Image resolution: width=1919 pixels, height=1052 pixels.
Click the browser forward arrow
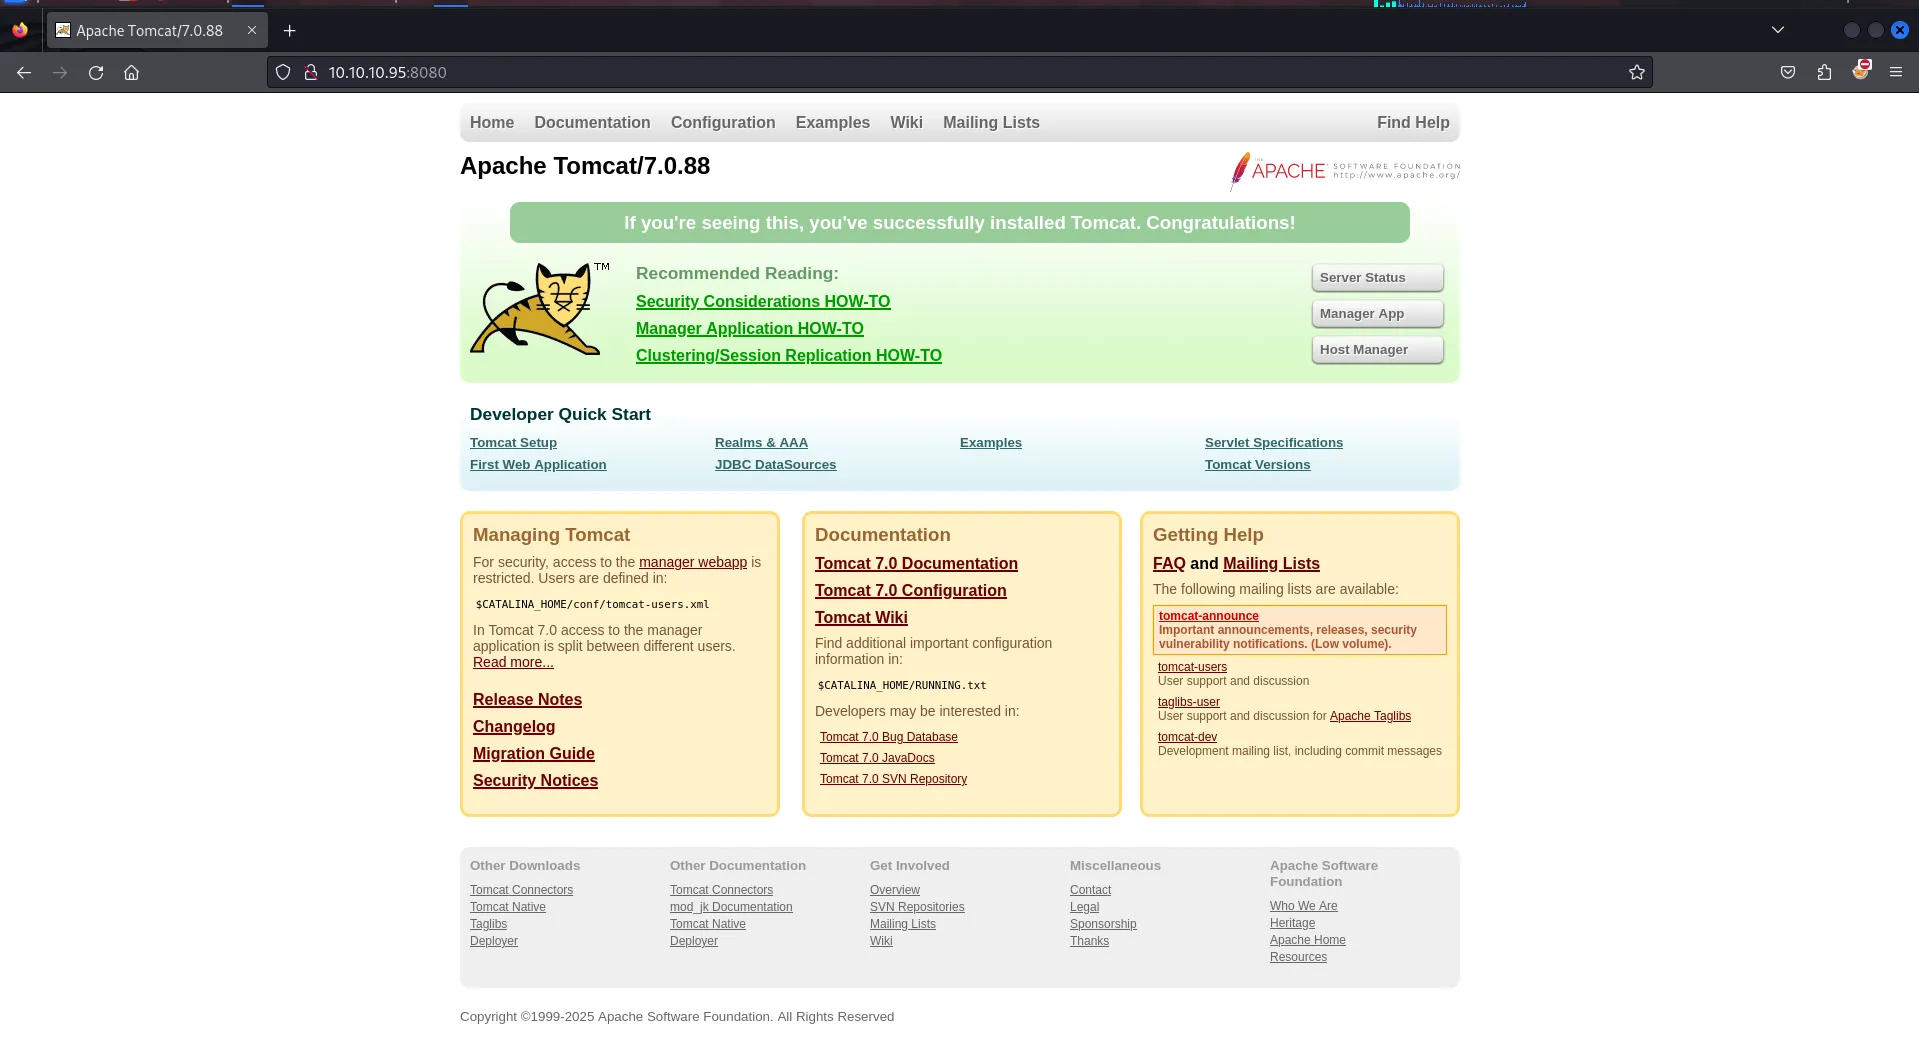(x=60, y=72)
